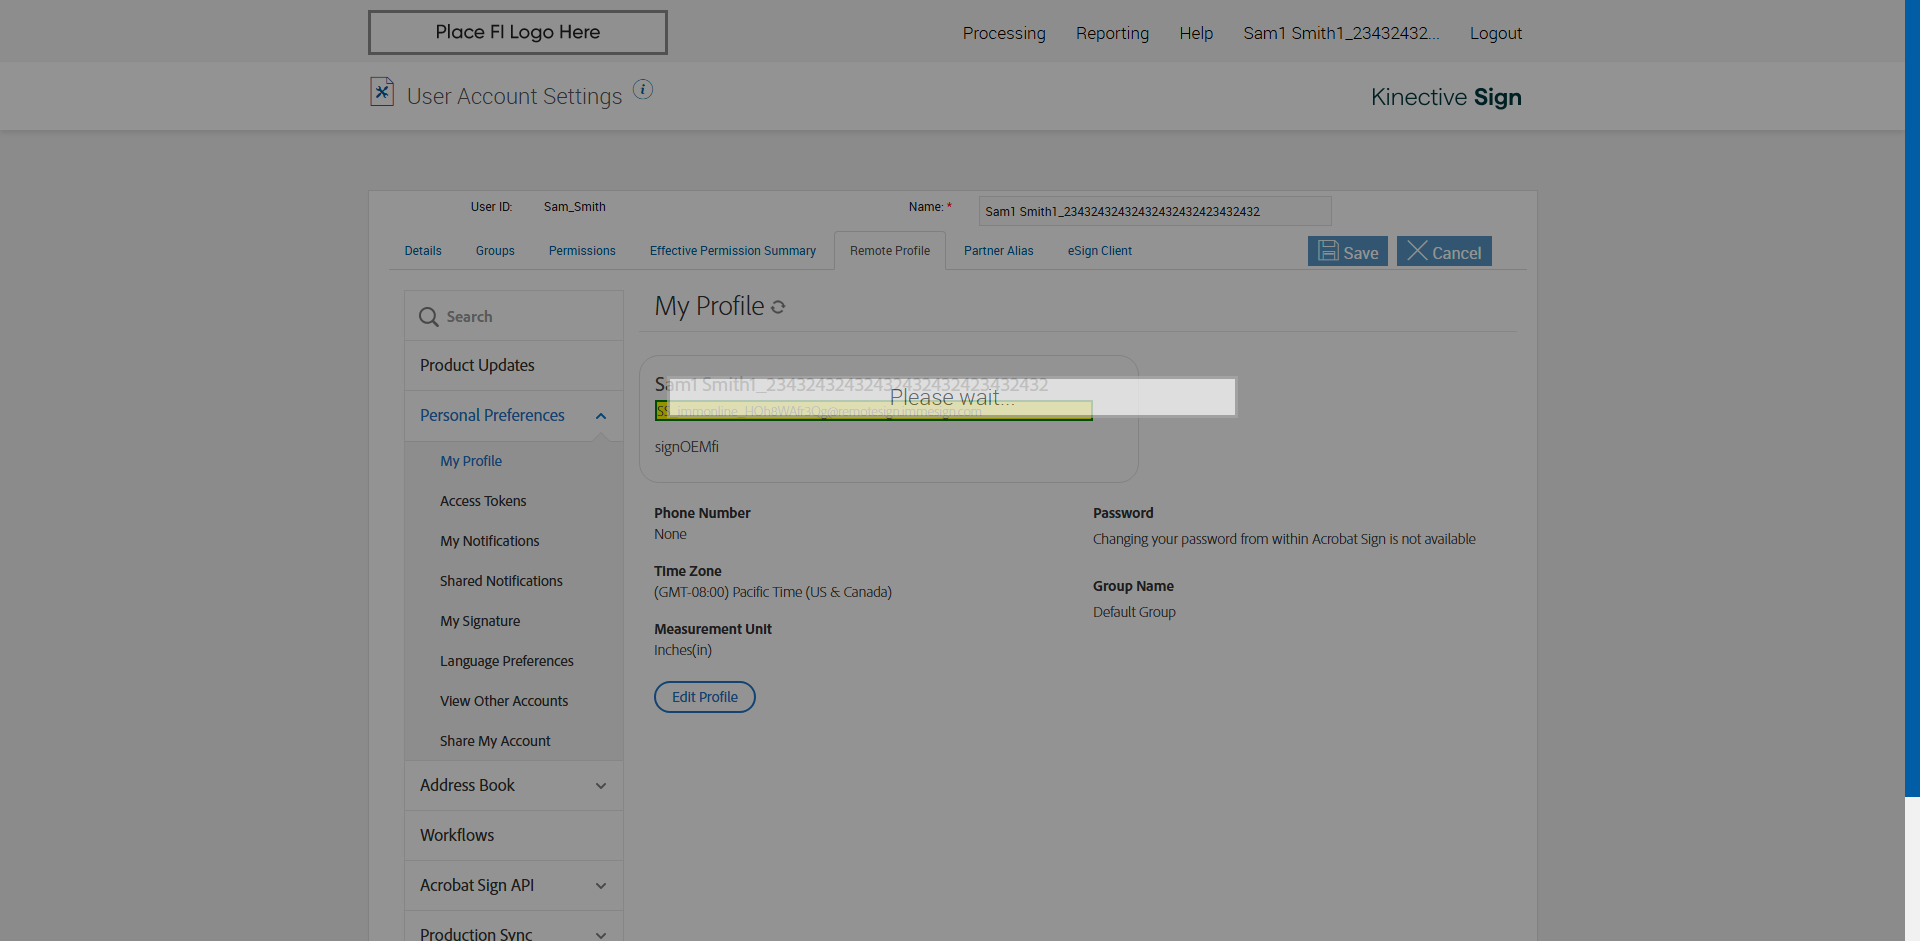Click the sidebar Search field

tap(514, 316)
